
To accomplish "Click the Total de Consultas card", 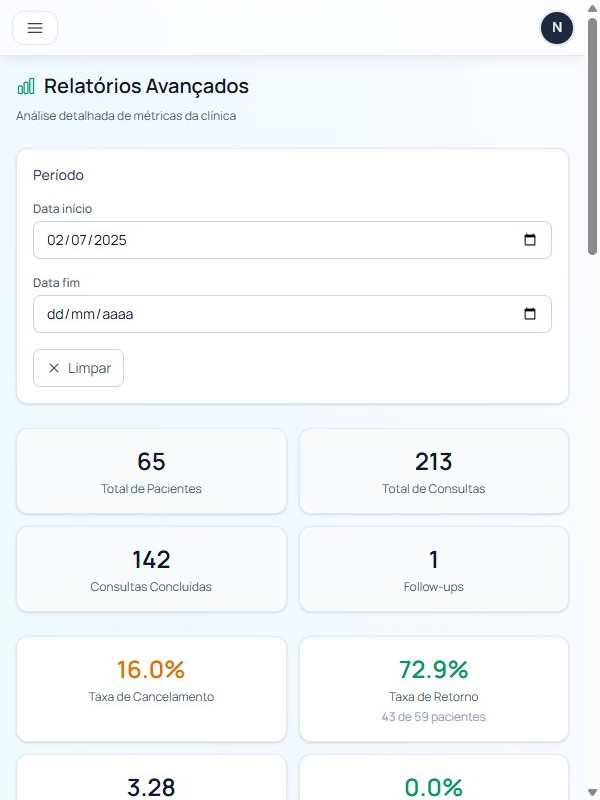I will pos(433,471).
